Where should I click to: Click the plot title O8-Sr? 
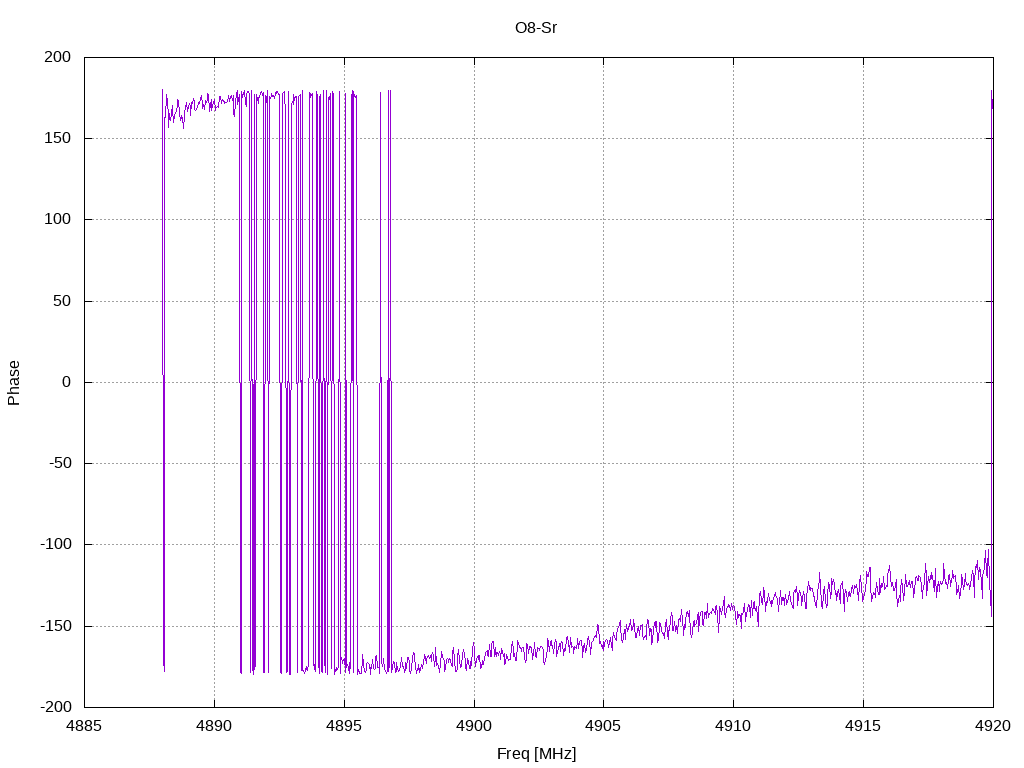click(x=536, y=28)
